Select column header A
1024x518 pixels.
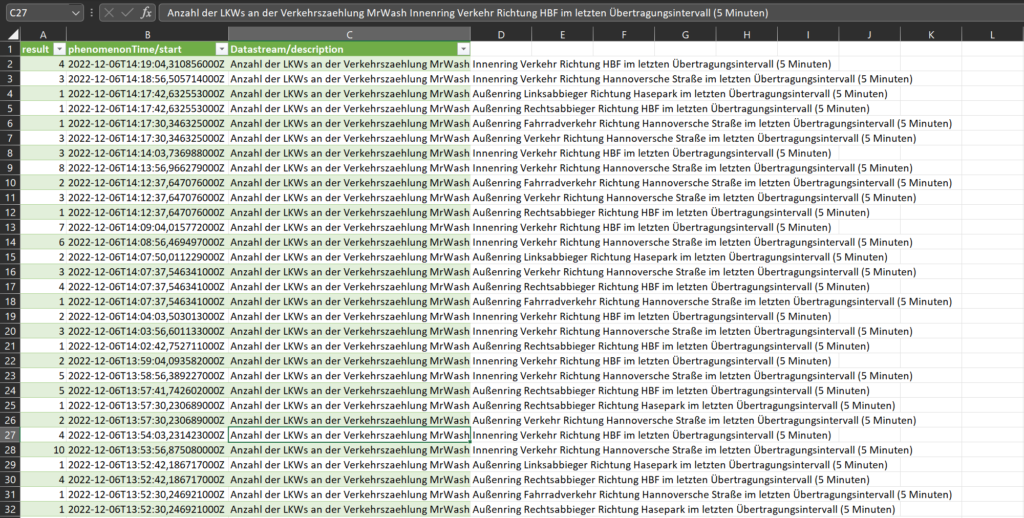pos(43,35)
